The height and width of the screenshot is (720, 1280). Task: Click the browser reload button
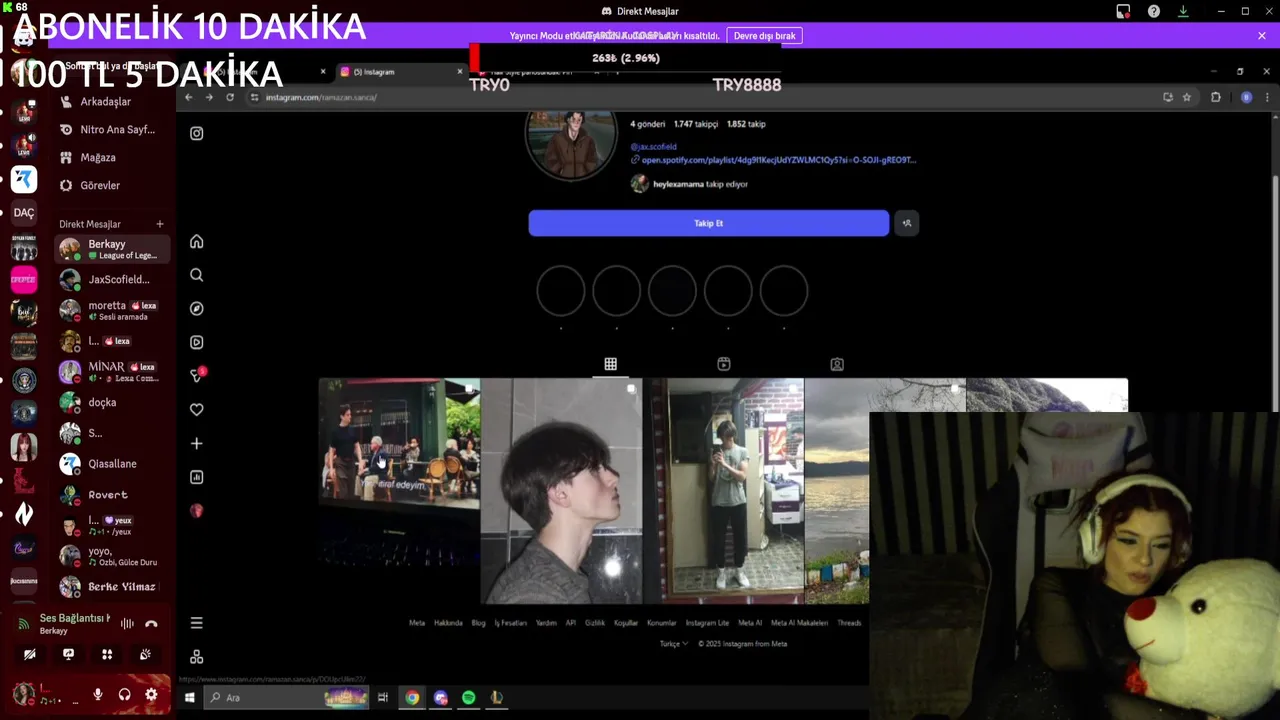click(230, 97)
